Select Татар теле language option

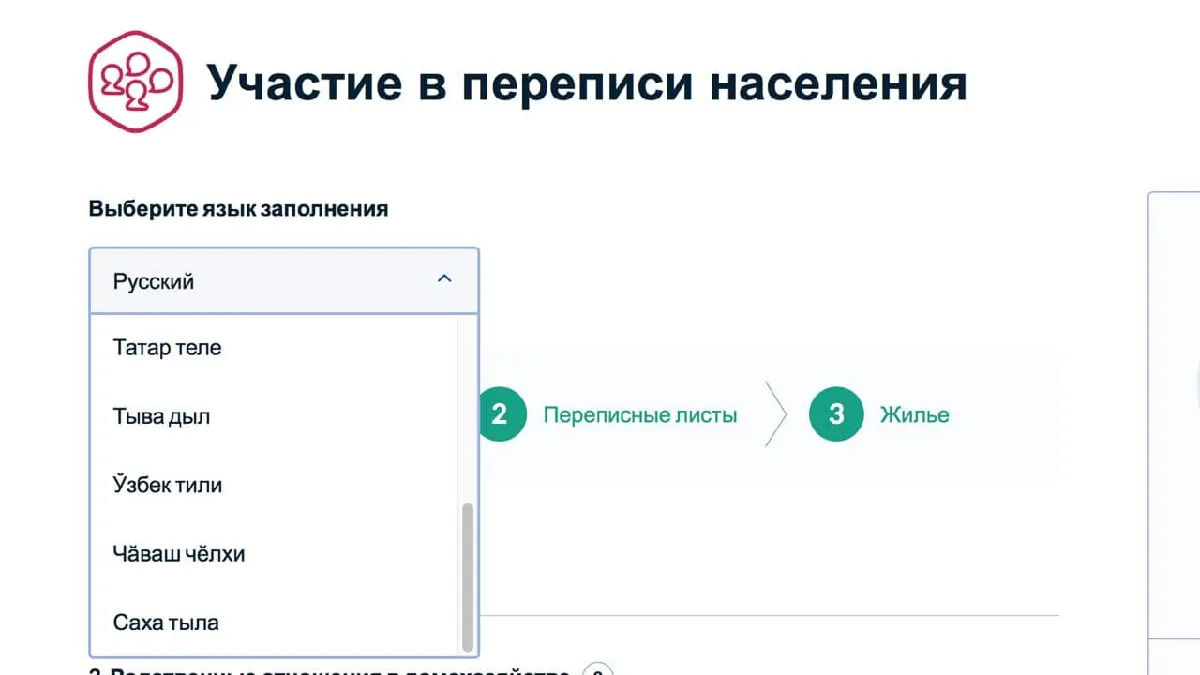(x=274, y=348)
